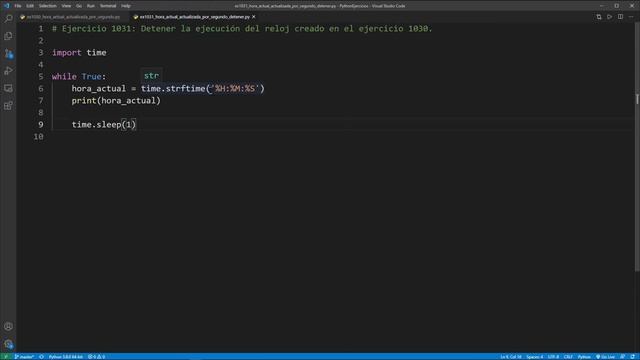This screenshot has height=360, width=640.
Task: Run the Python file with play icon
Action: point(609,17)
